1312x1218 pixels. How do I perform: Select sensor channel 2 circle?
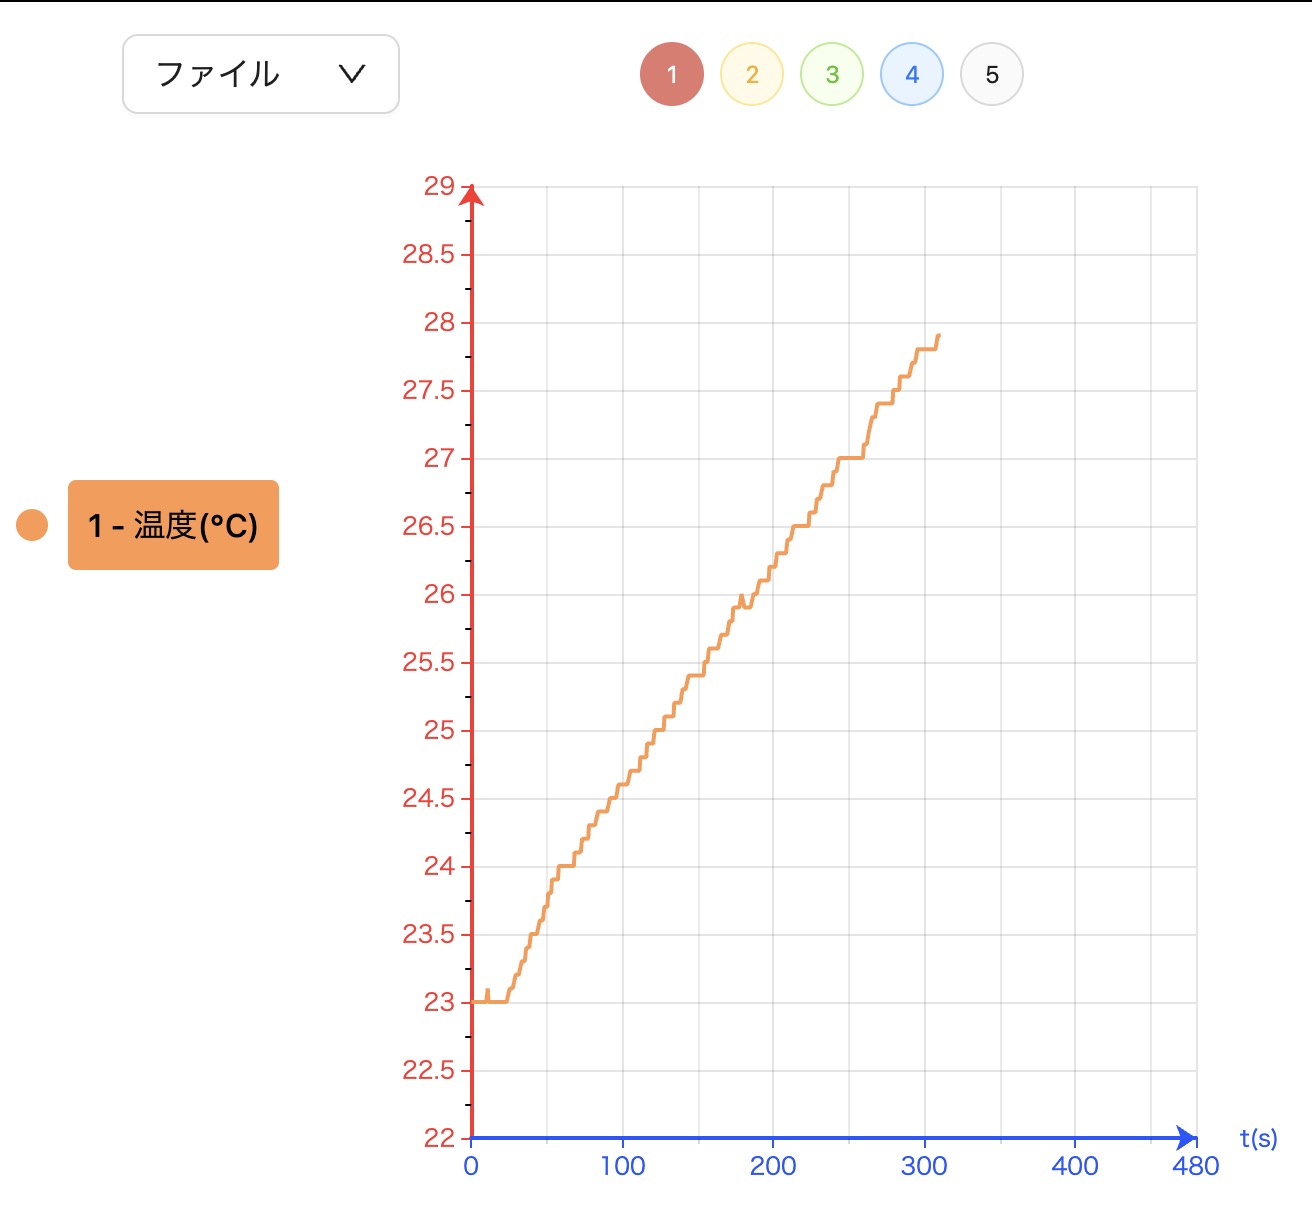tap(752, 74)
